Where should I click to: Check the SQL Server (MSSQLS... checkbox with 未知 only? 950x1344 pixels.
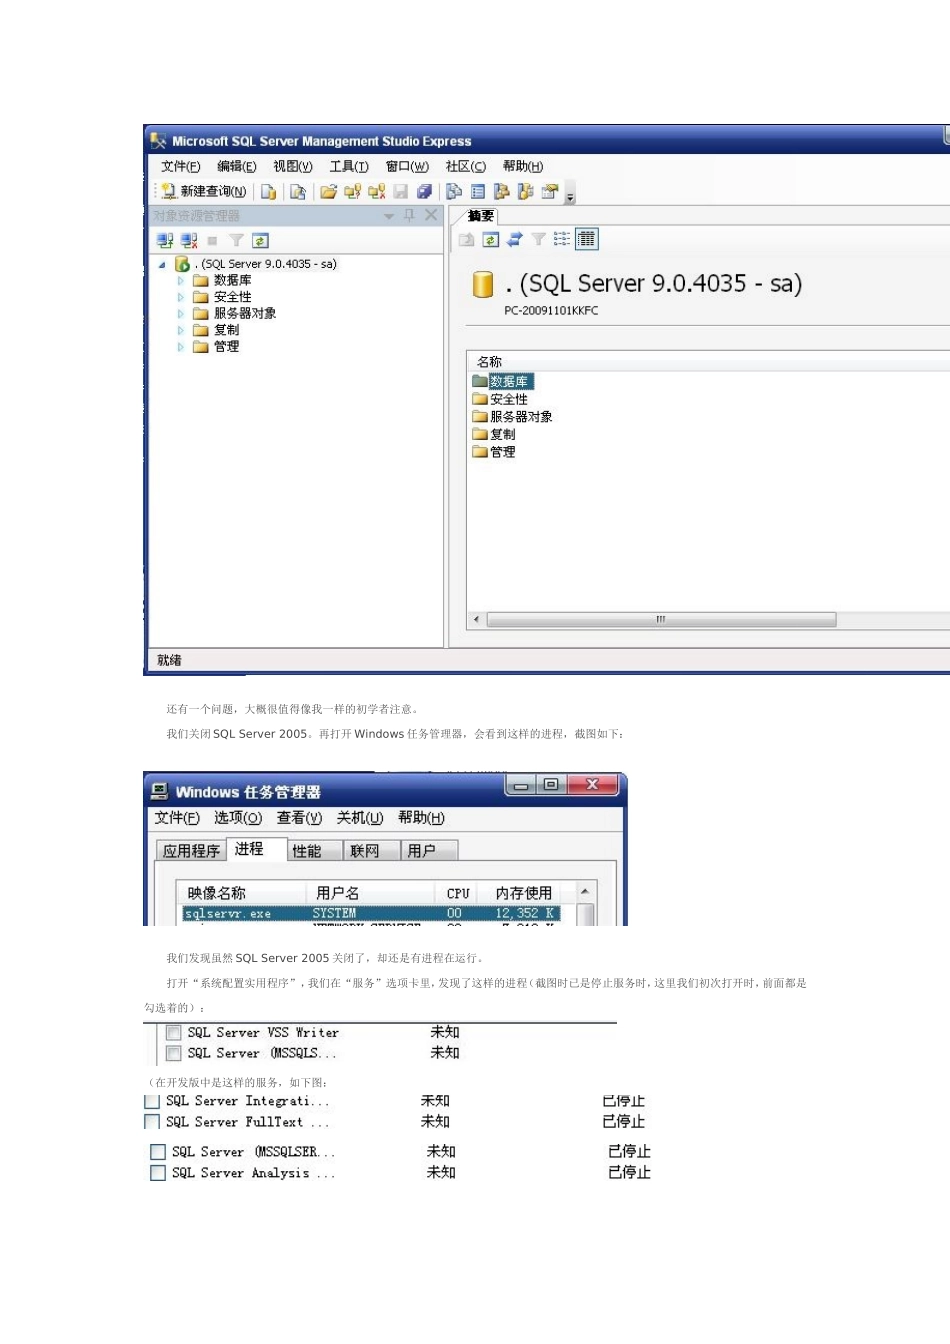174,1054
